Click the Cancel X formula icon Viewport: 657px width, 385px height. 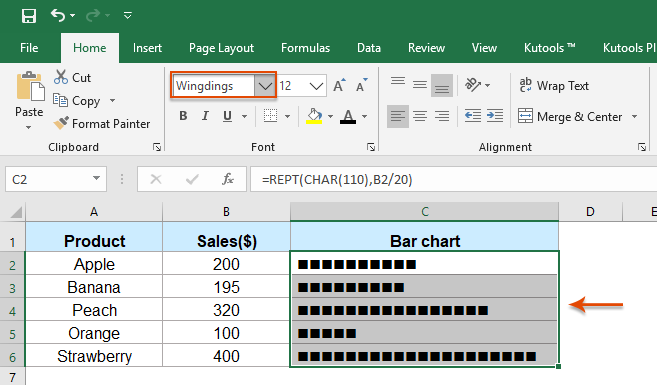click(x=156, y=179)
